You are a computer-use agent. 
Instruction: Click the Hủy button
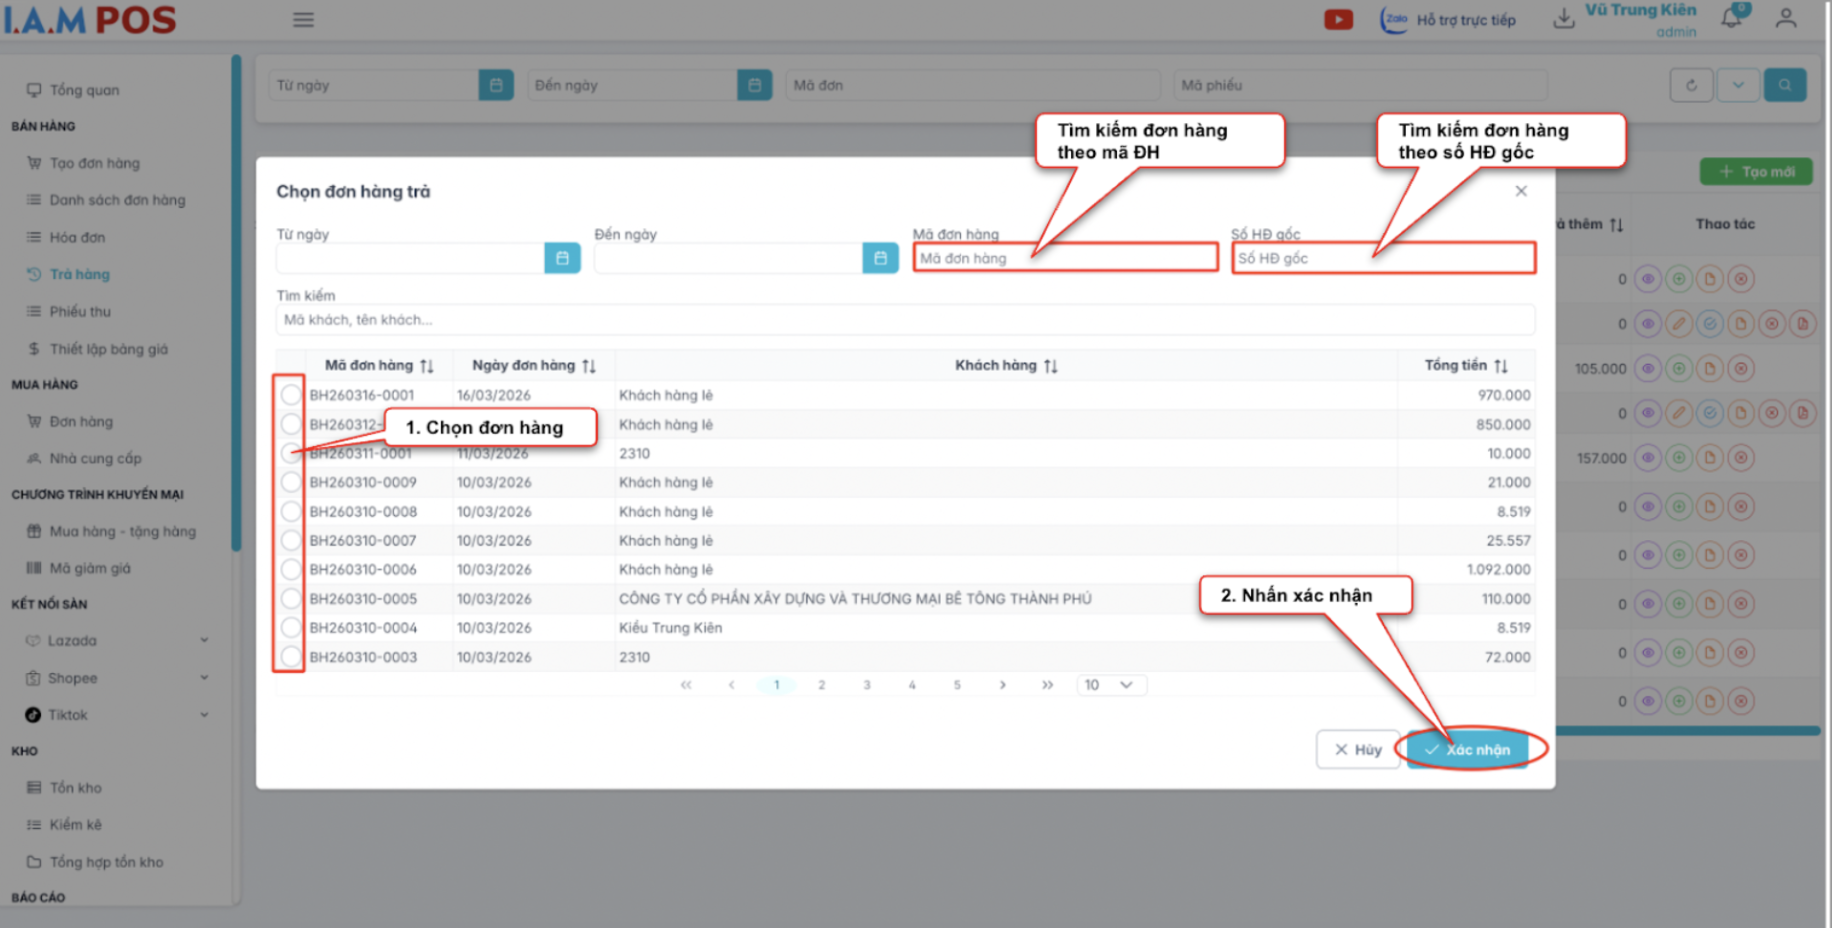point(1357,749)
